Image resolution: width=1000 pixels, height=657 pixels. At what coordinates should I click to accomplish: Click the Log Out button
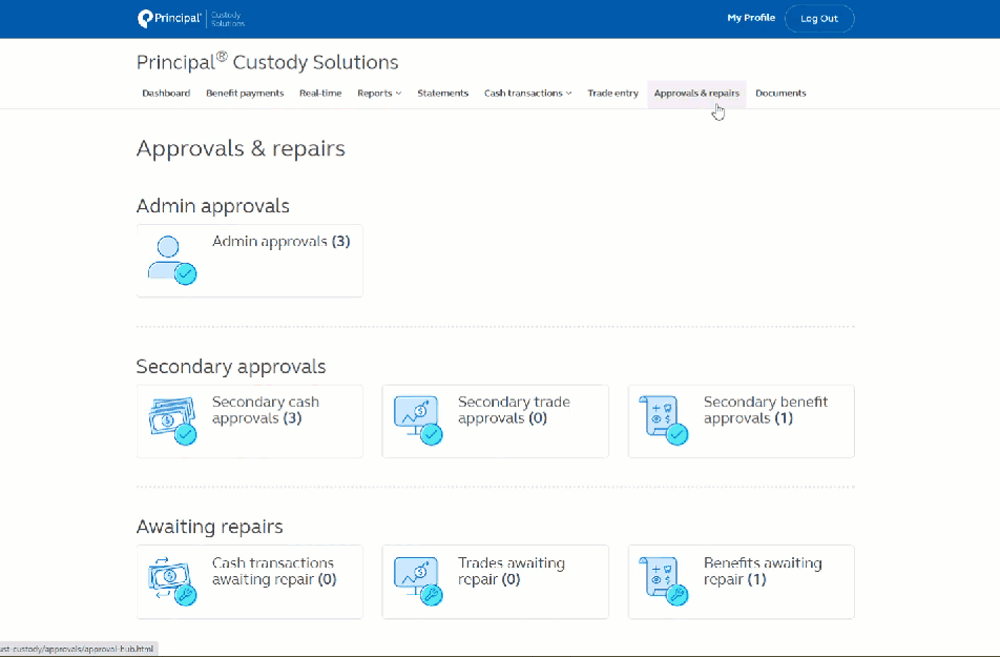(819, 18)
